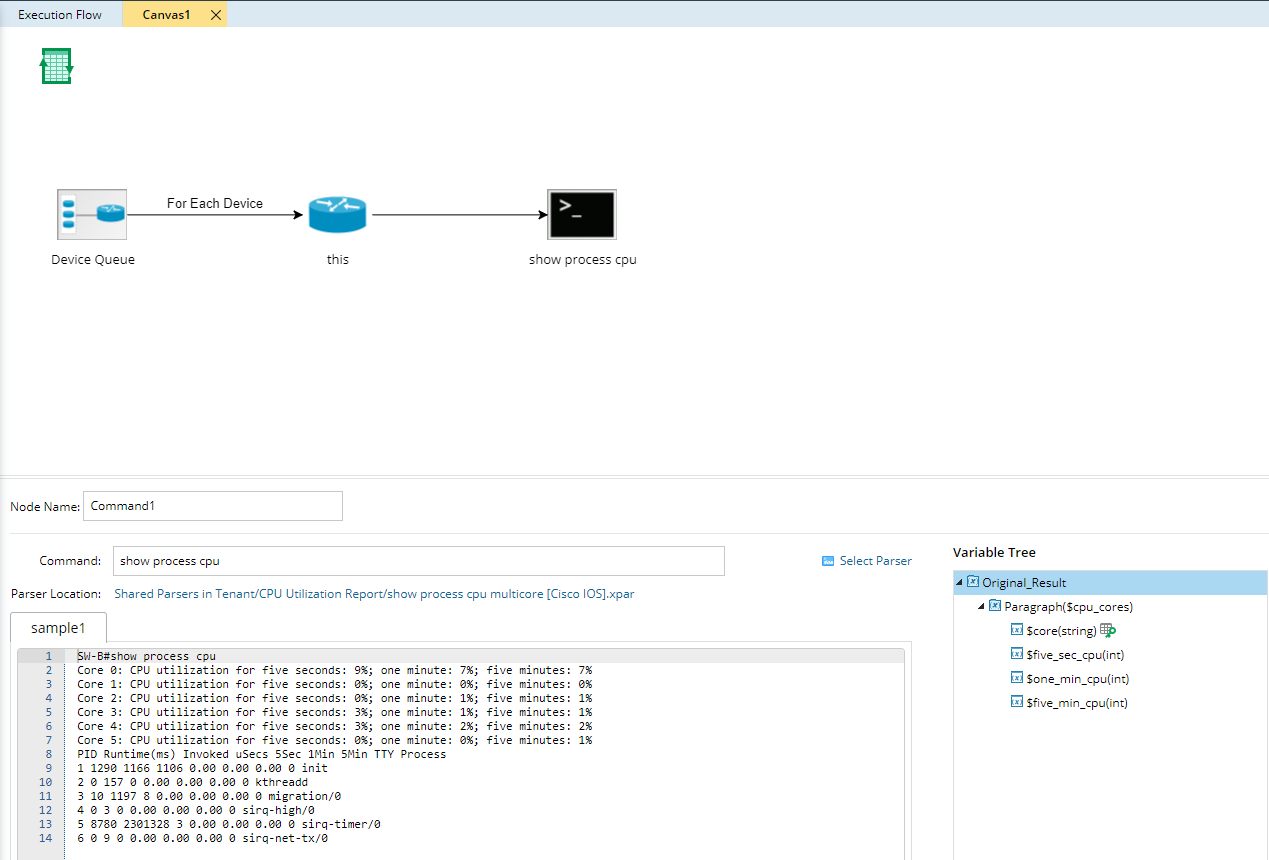Screen dimensions: 1269x860
Task: Collapse the Original_Result tree node
Action: (960, 582)
